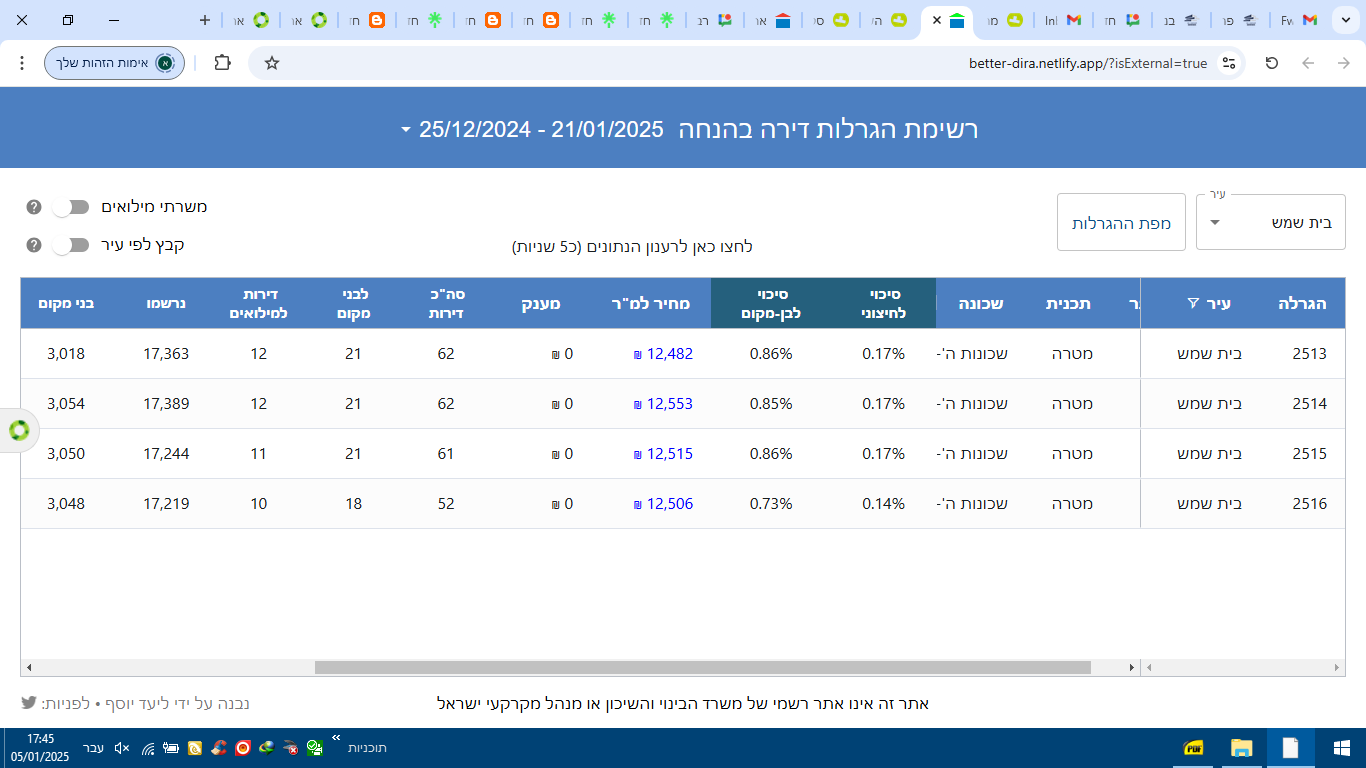
Task: Open the filter icon in the עיר column header
Action: (x=1192, y=303)
